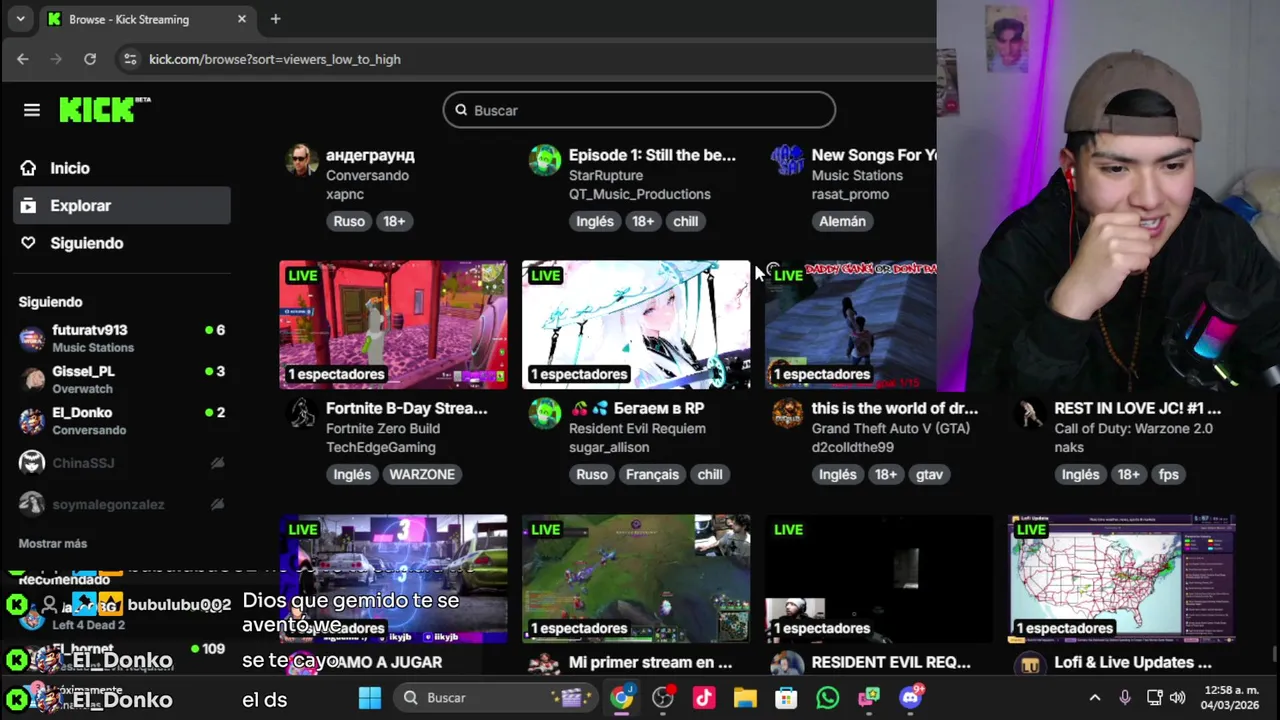Open the Бегаем в RP stream thumbnail
The height and width of the screenshot is (720, 1280).
pyautogui.click(x=636, y=325)
